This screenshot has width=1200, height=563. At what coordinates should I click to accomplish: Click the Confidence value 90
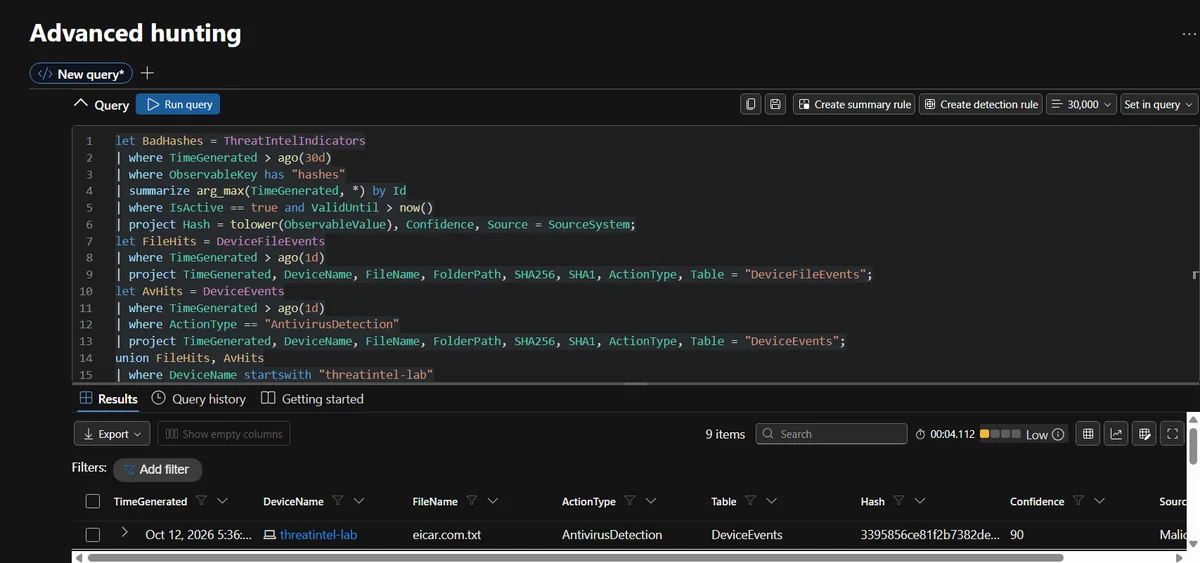(x=1017, y=535)
